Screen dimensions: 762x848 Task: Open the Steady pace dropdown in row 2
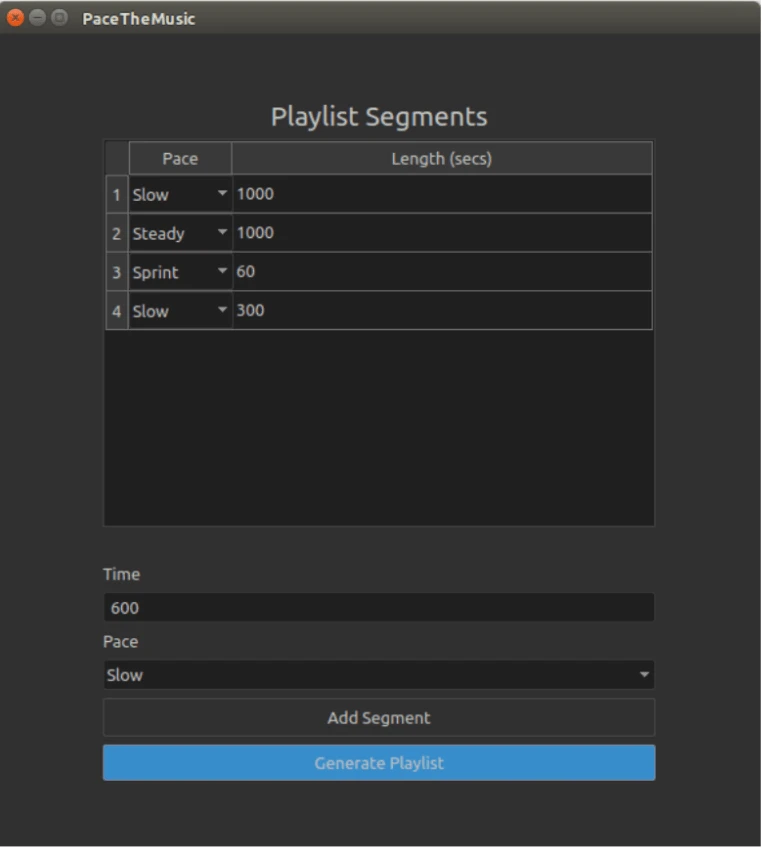(180, 233)
